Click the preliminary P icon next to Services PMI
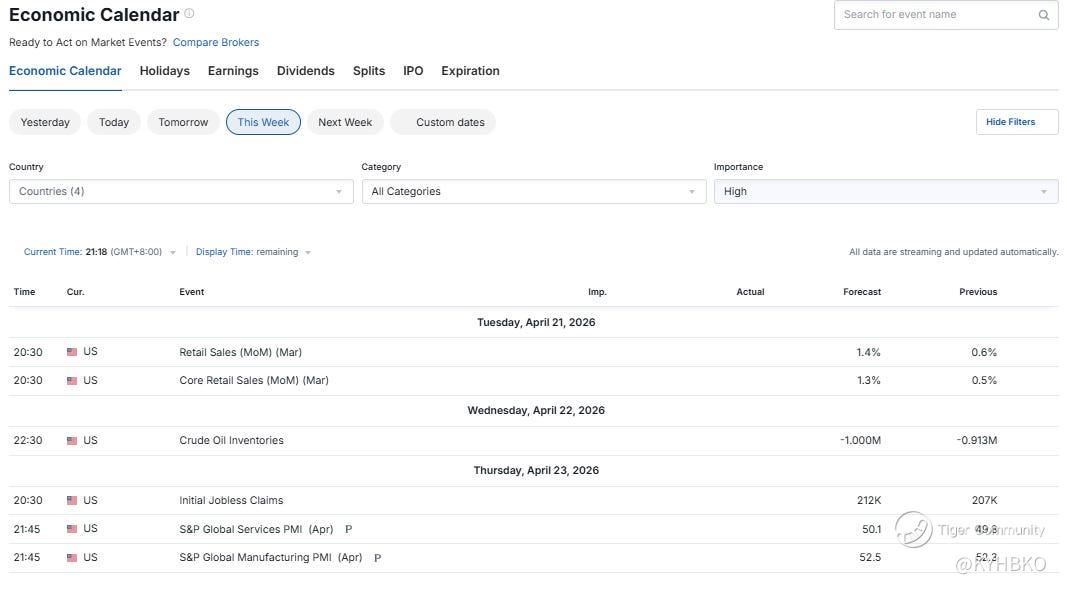The image size is (1067, 589). 348,529
